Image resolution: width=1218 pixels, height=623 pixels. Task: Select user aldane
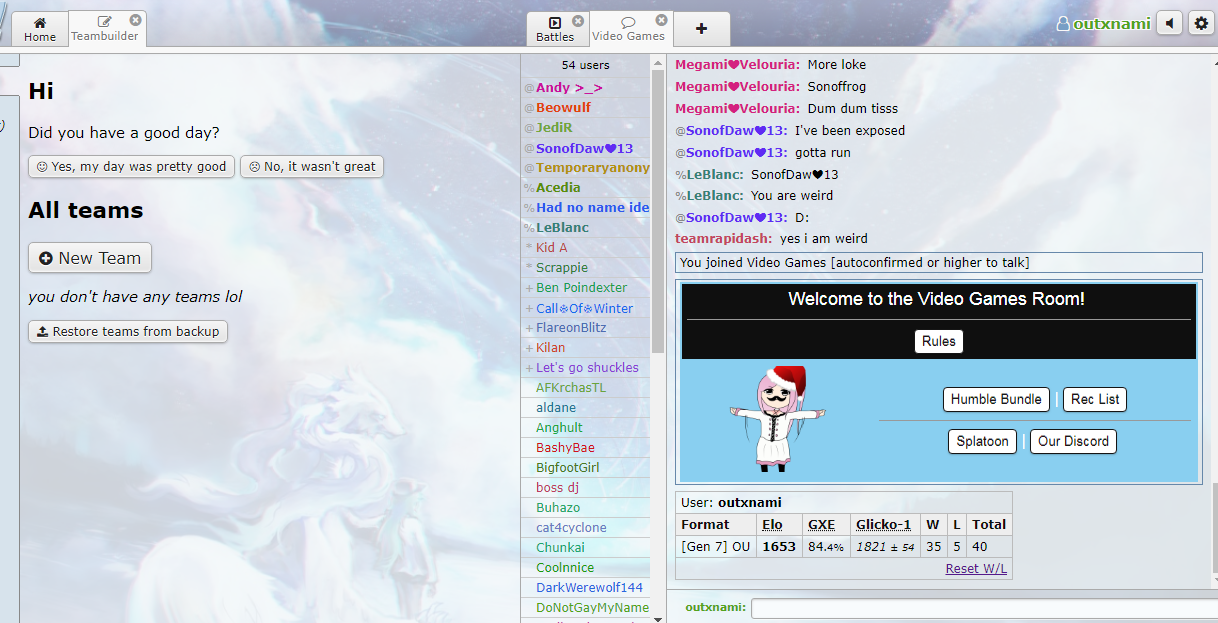586,408
